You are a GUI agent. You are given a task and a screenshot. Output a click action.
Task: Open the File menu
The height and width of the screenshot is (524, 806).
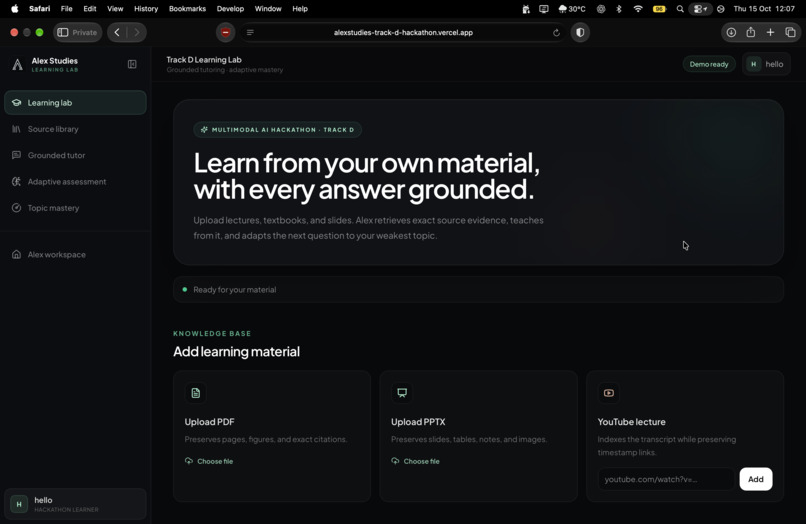click(66, 9)
